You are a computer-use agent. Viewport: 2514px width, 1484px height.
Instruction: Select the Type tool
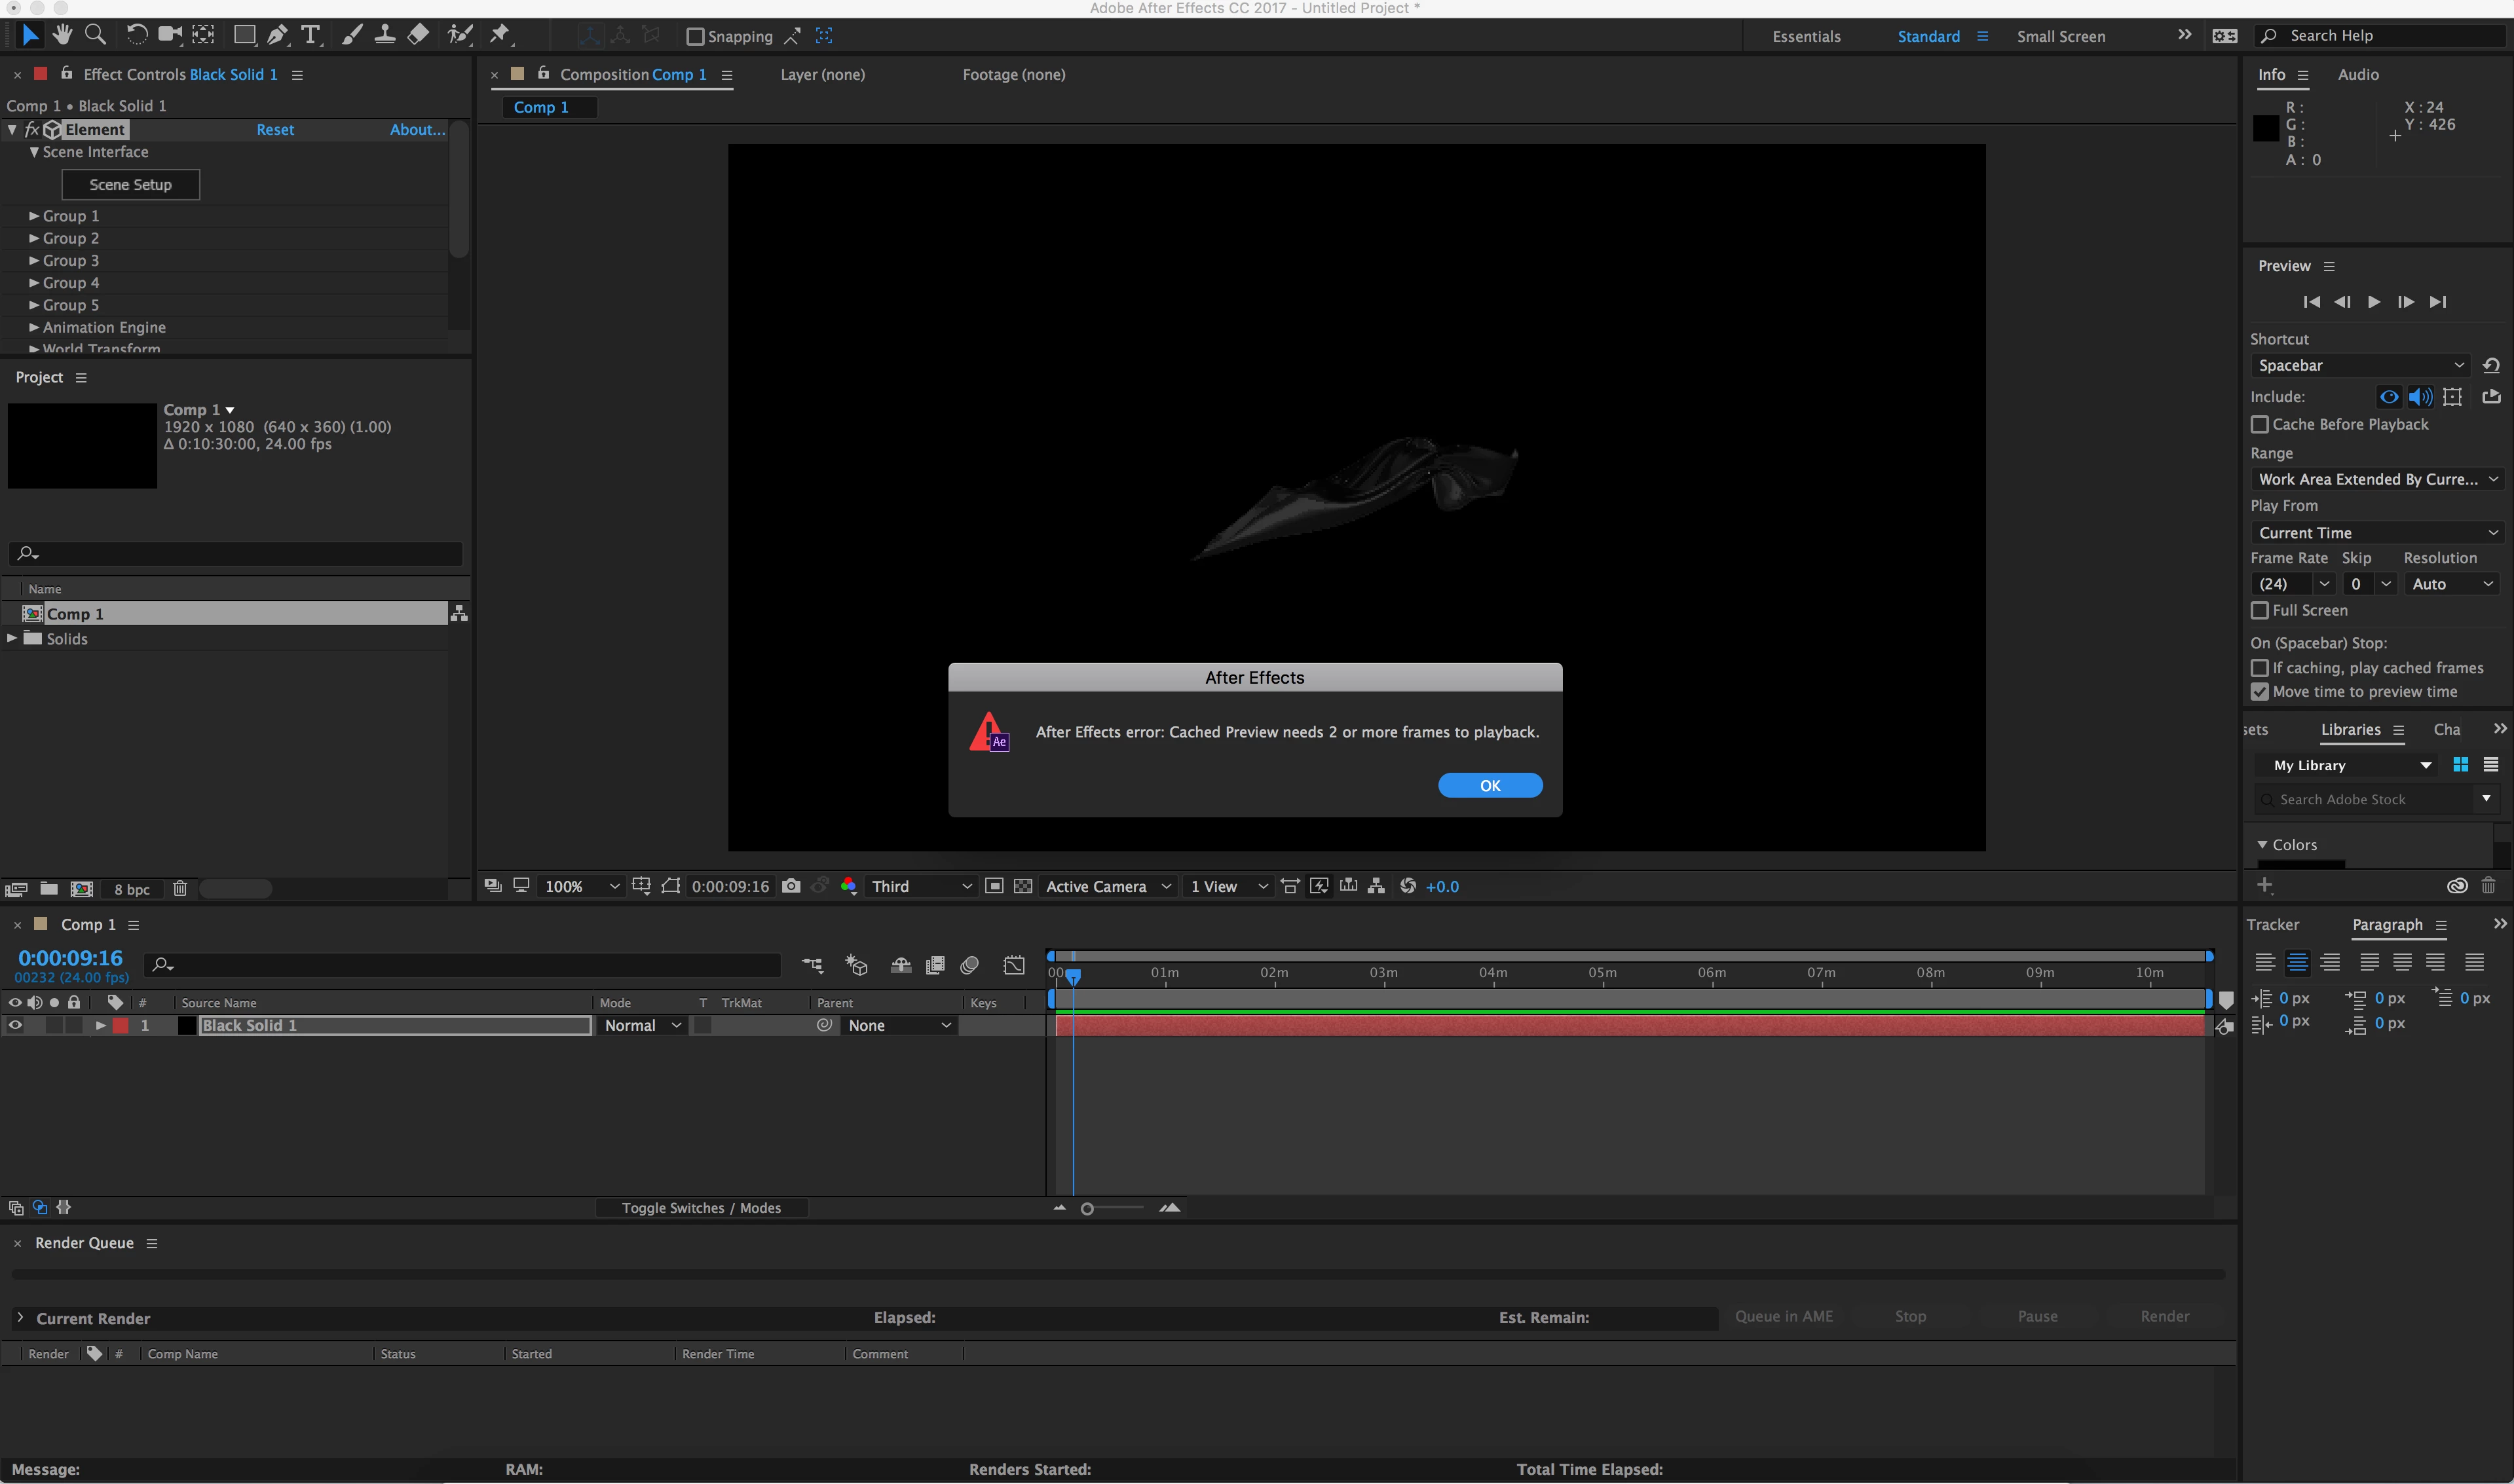click(311, 35)
